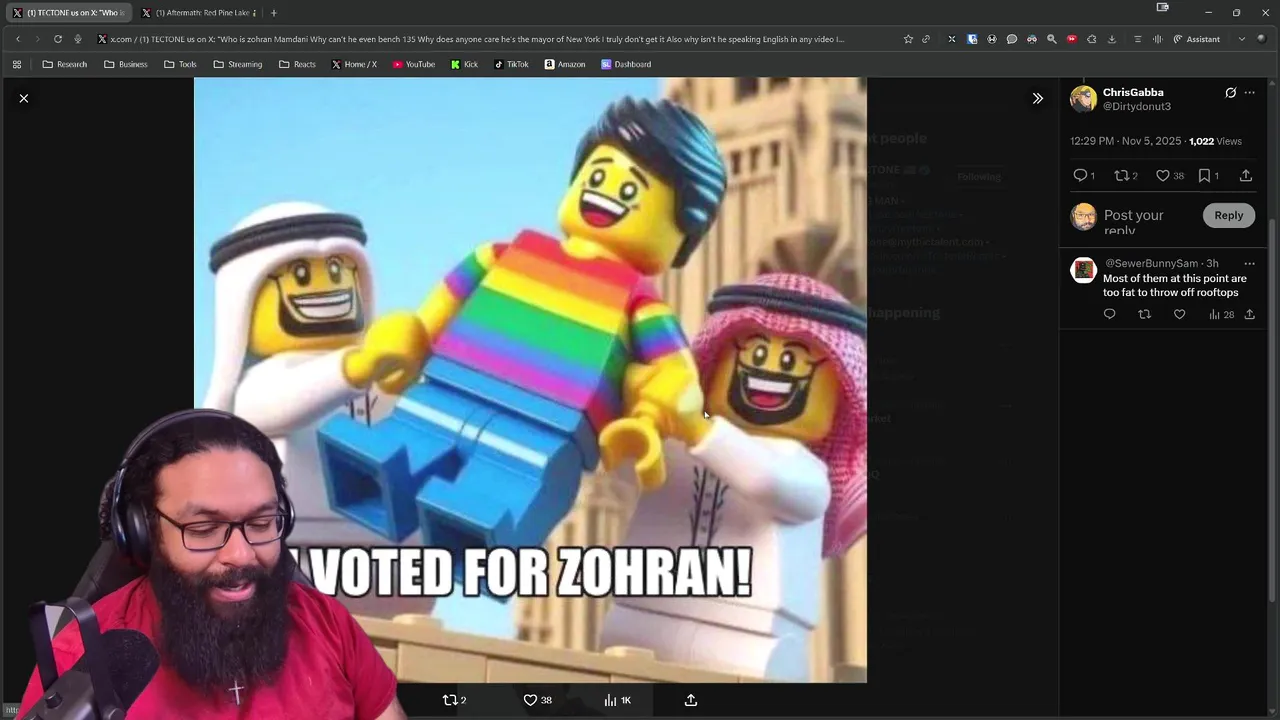This screenshot has height=720, width=1280.
Task: Open the TikTok bookmark
Action: [511, 64]
